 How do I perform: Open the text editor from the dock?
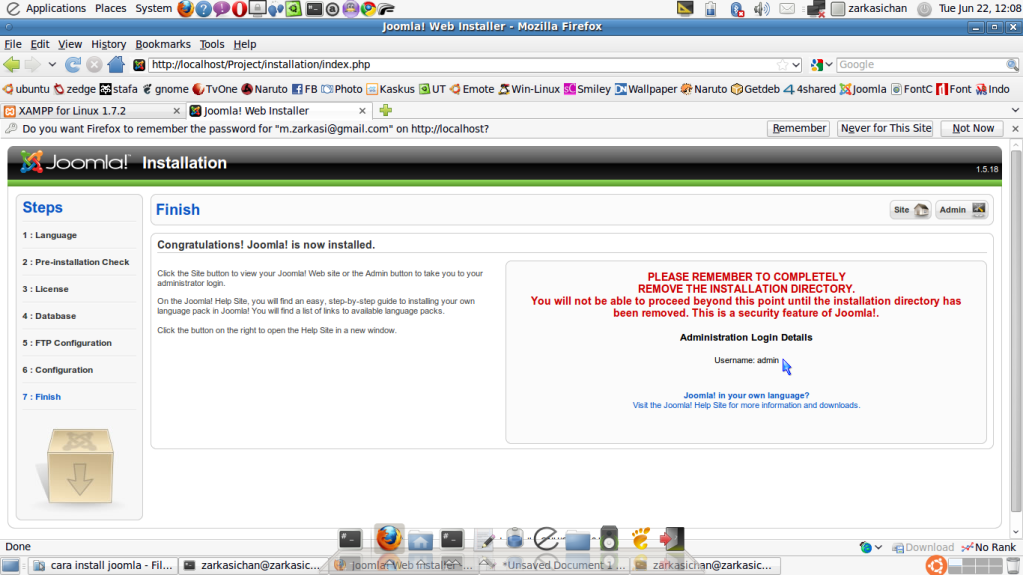(484, 540)
